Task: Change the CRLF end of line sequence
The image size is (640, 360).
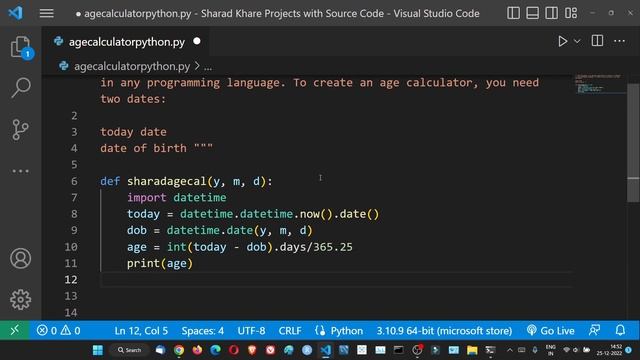Action: point(290,331)
